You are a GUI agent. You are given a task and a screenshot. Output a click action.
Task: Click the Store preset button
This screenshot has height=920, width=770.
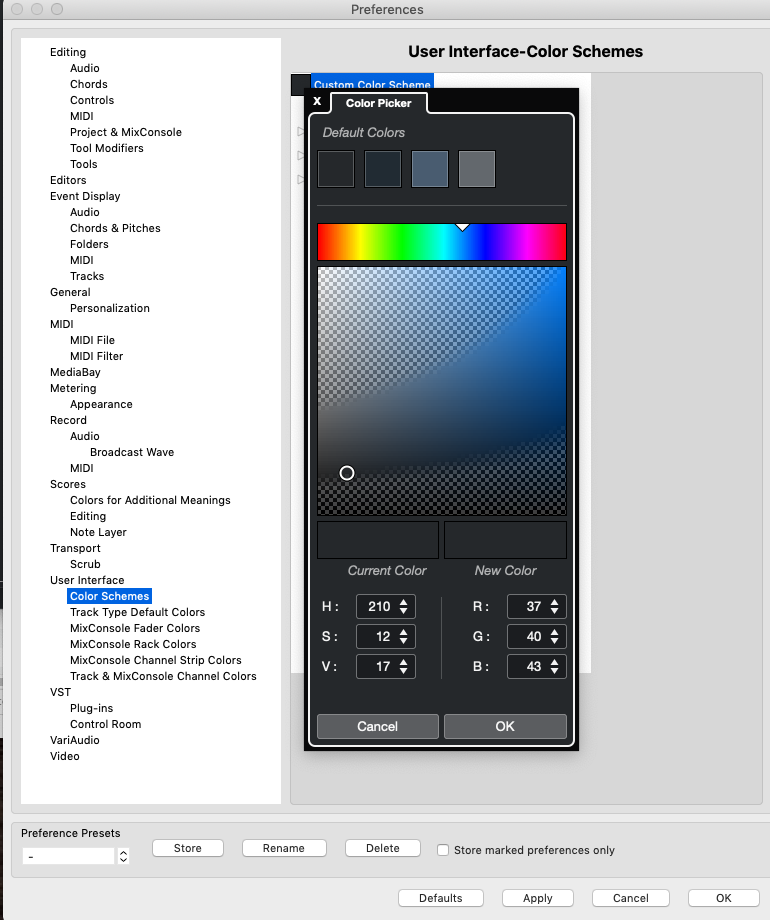[x=188, y=848]
